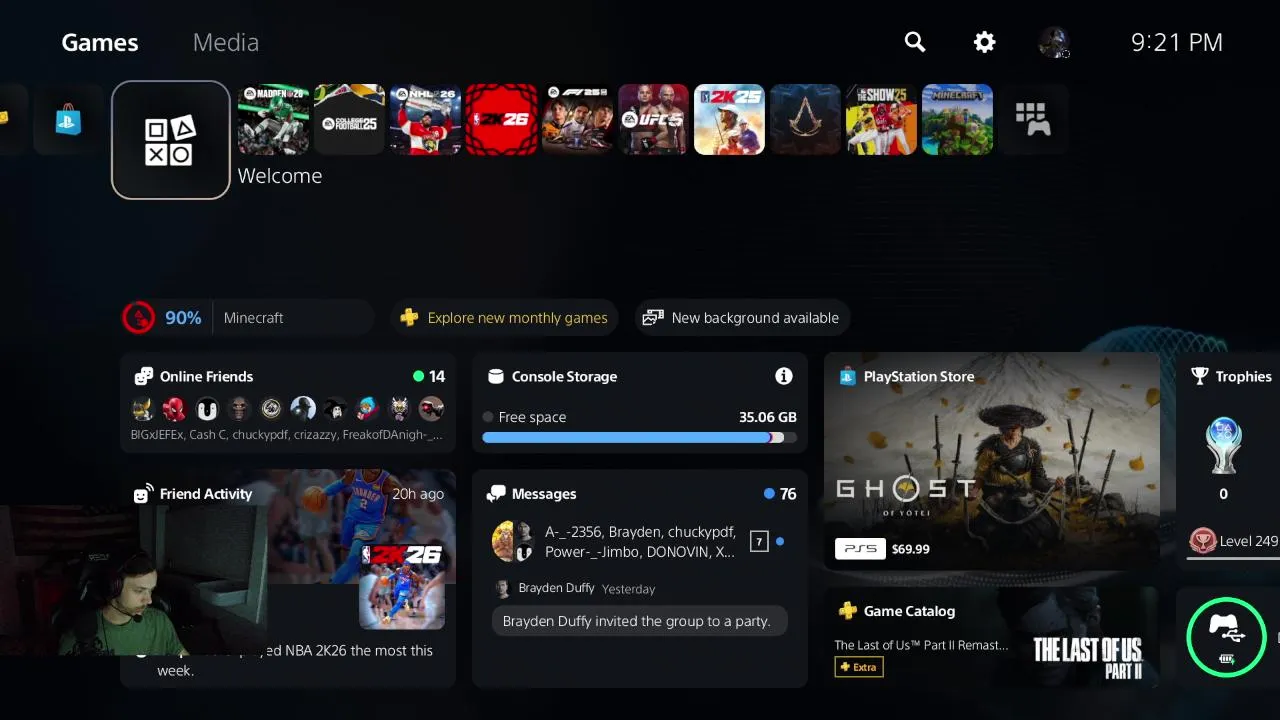
Task: Switch to the Games tab
Action: 100,42
